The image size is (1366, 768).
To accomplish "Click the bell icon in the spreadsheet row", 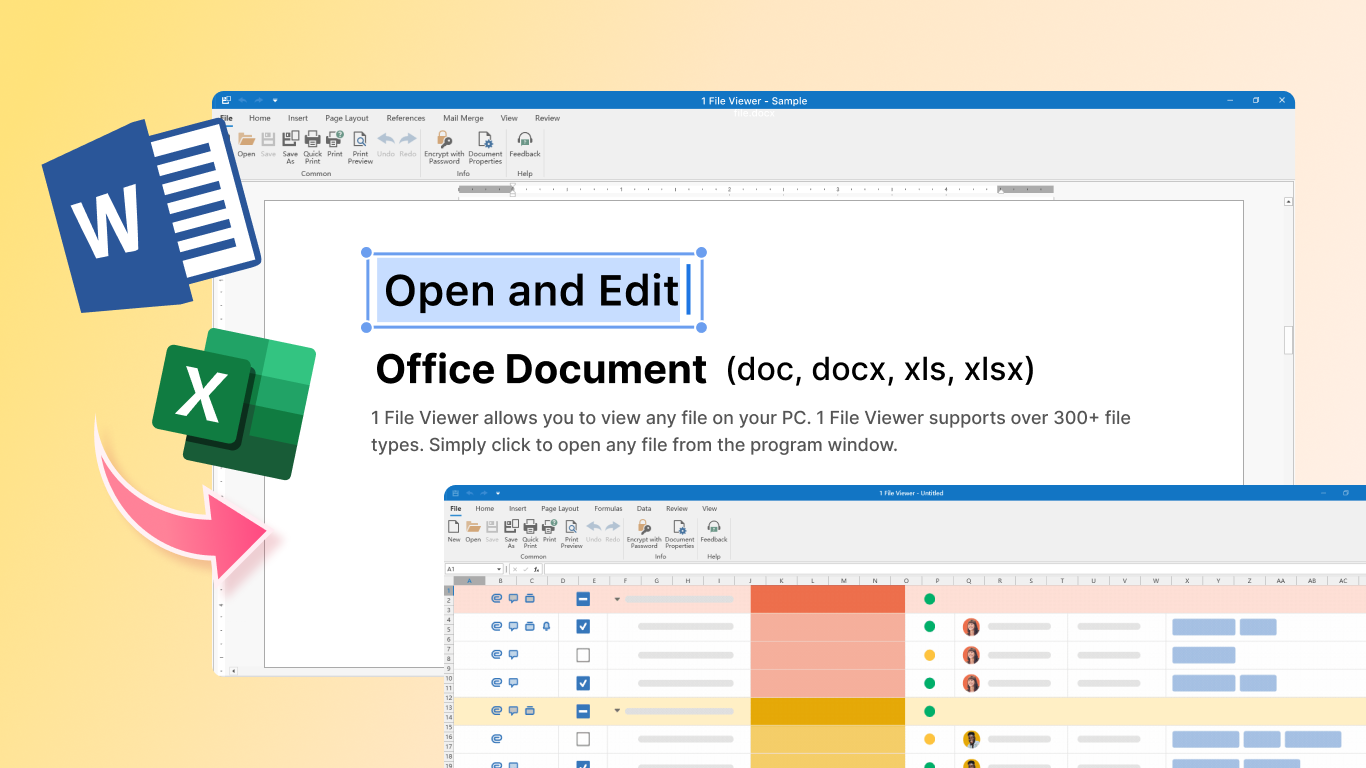I will pos(546,627).
